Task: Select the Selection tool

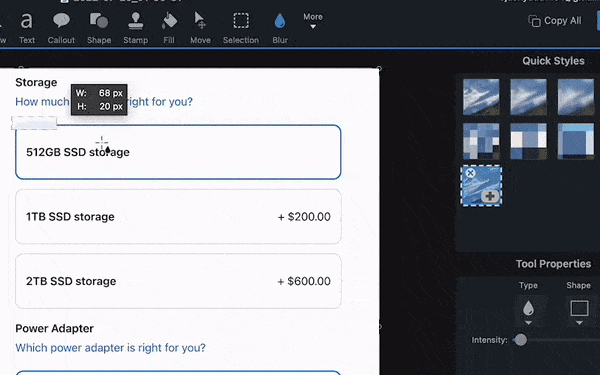Action: coord(241,28)
